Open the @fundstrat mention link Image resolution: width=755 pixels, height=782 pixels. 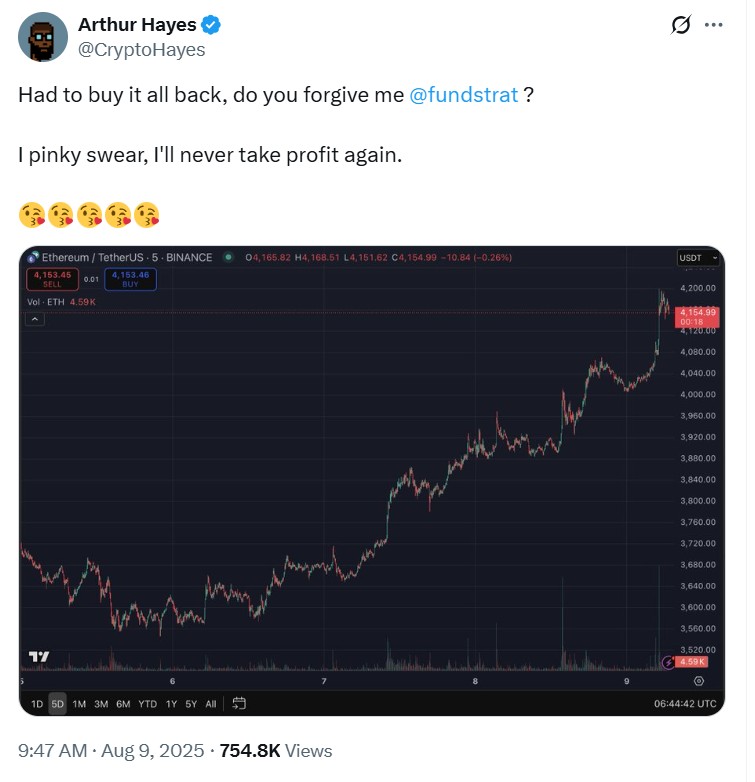(464, 96)
